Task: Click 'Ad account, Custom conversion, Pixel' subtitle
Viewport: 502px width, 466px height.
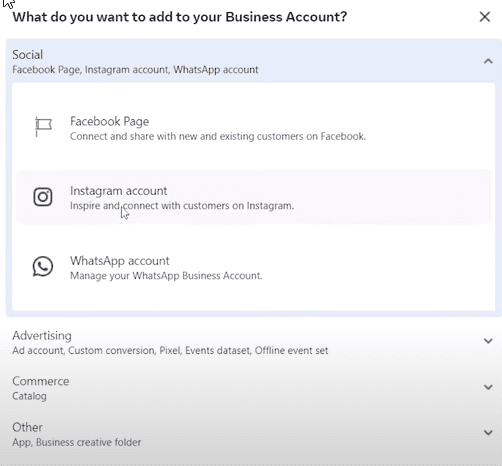Action: coord(170,350)
